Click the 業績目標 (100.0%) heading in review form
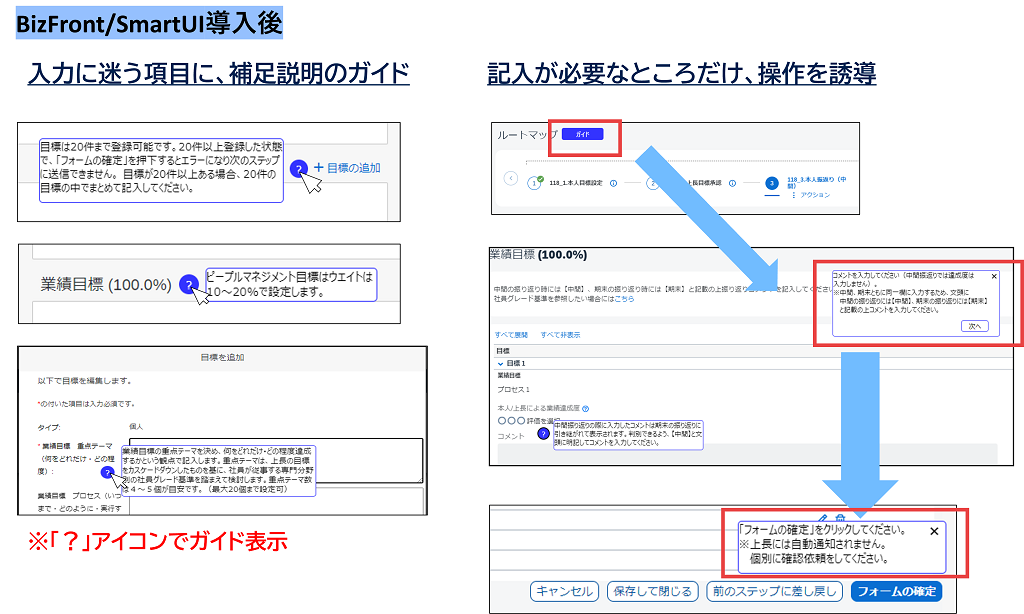The width and height of the screenshot is (1024, 614). pyautogui.click(x=538, y=255)
